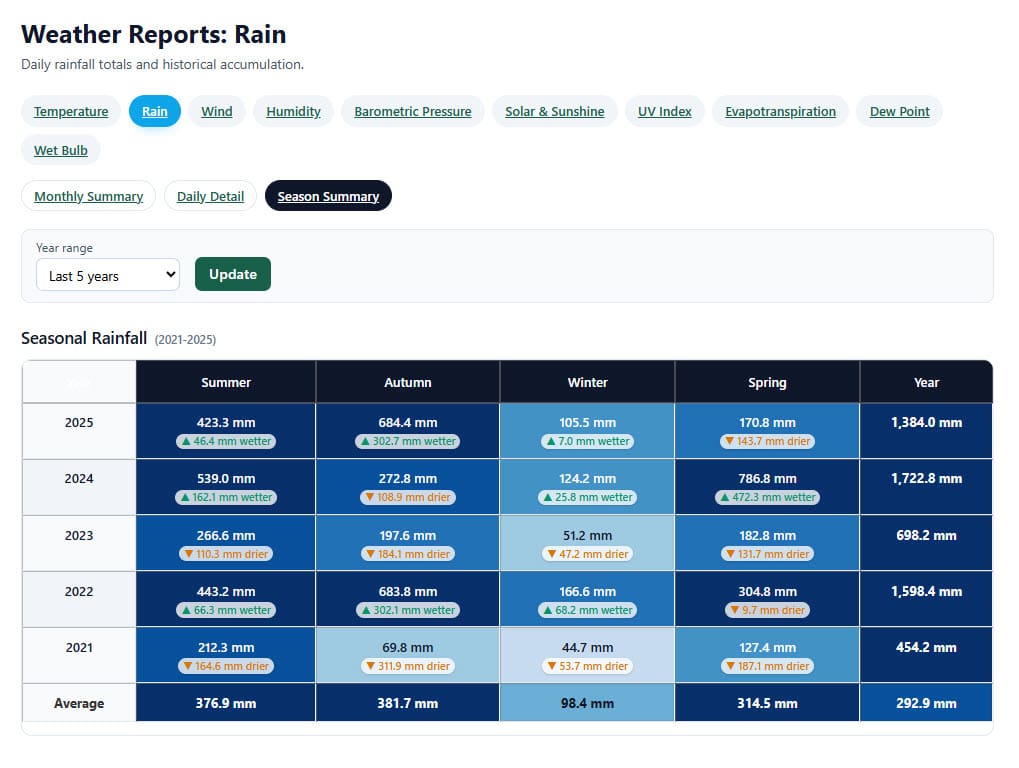View the UV Index report tab
The height and width of the screenshot is (768, 1019).
pyautogui.click(x=664, y=111)
